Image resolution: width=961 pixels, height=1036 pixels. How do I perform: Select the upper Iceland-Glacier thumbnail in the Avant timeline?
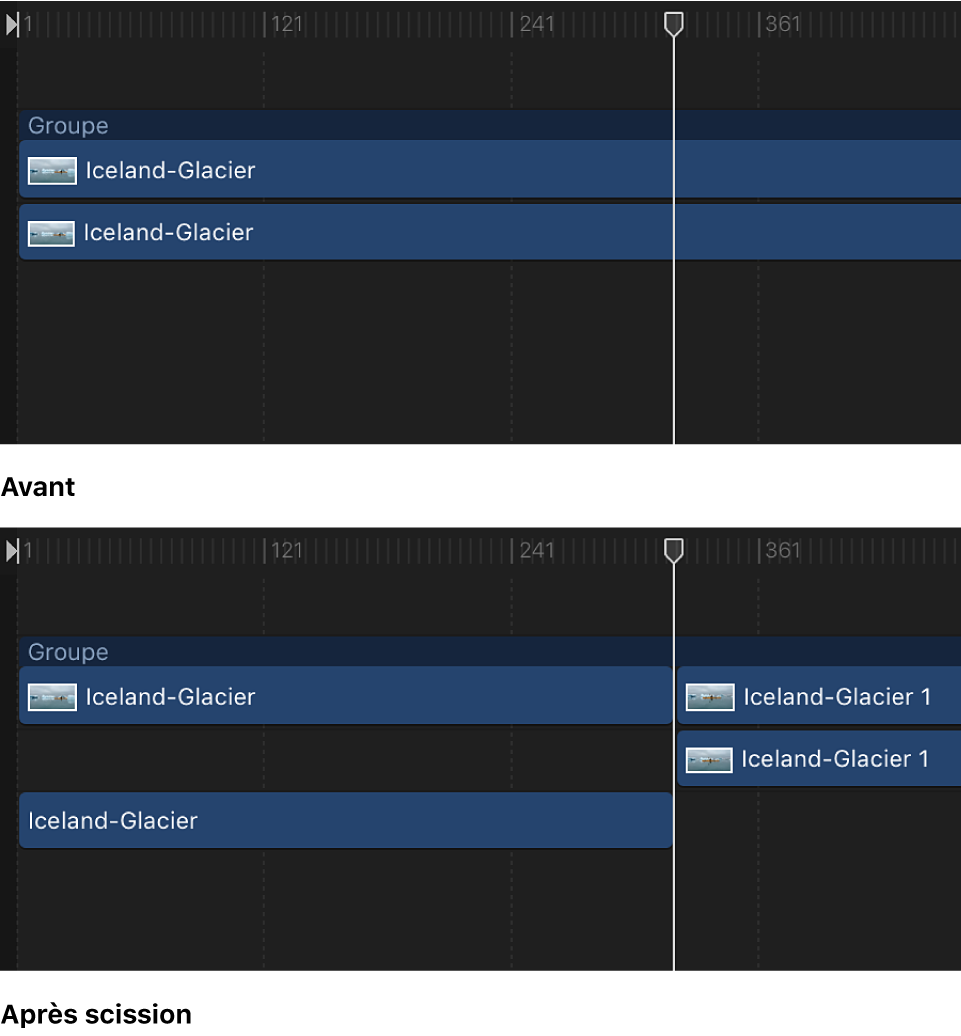point(52,171)
